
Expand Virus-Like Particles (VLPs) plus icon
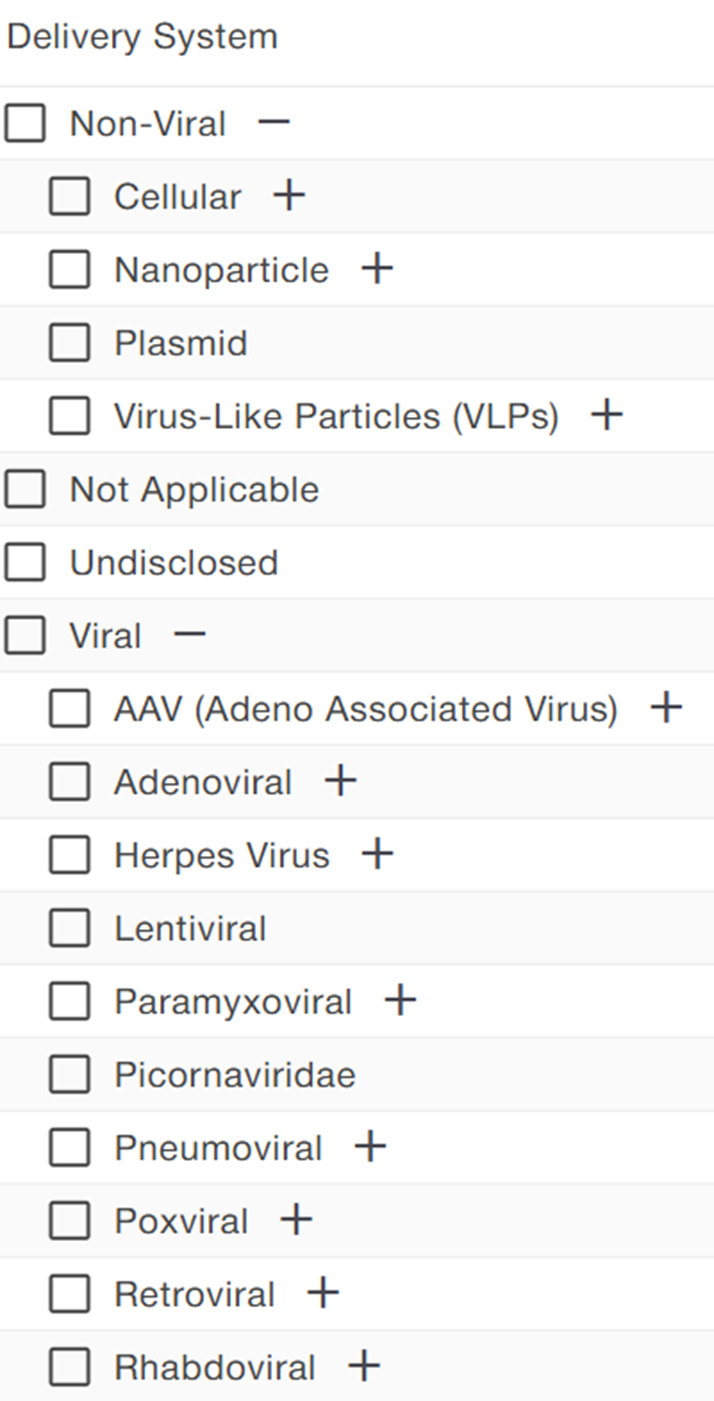(x=606, y=415)
